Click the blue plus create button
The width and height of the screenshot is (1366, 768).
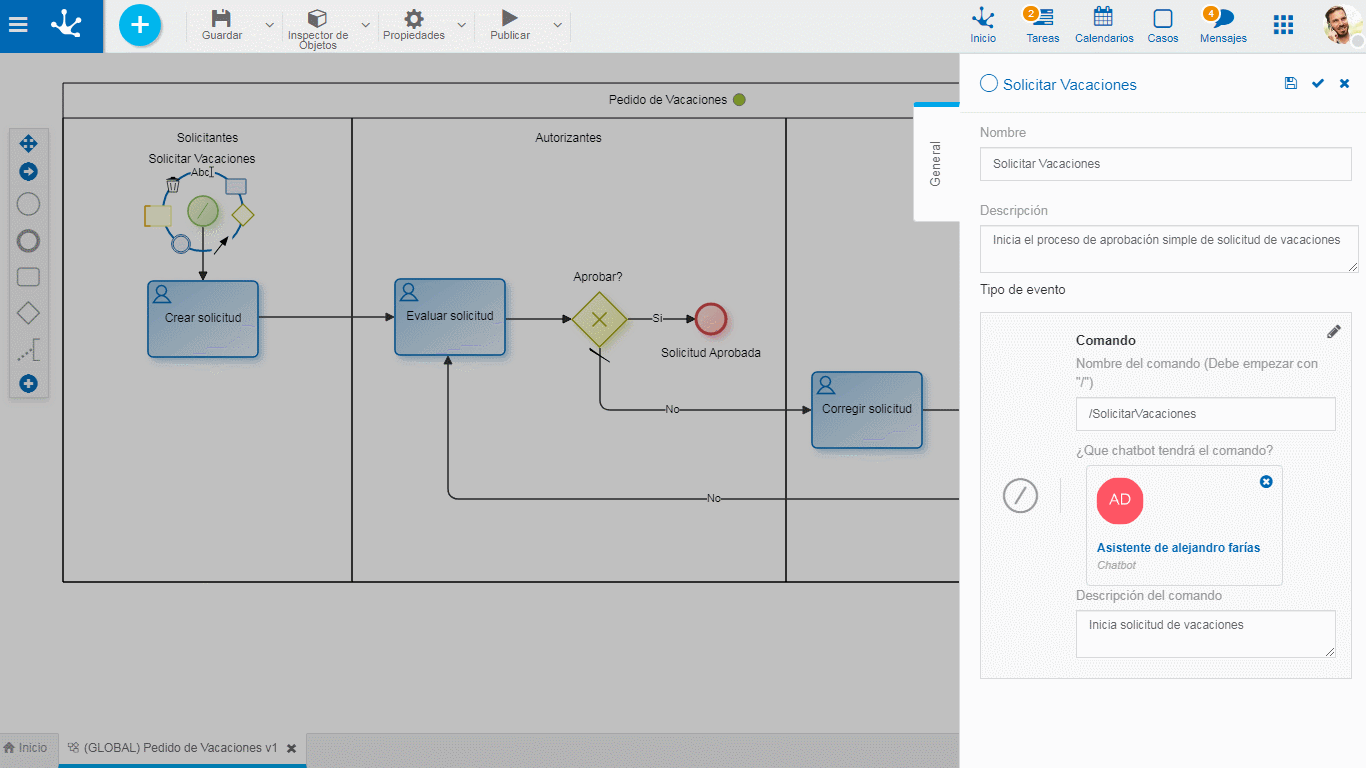coord(140,25)
